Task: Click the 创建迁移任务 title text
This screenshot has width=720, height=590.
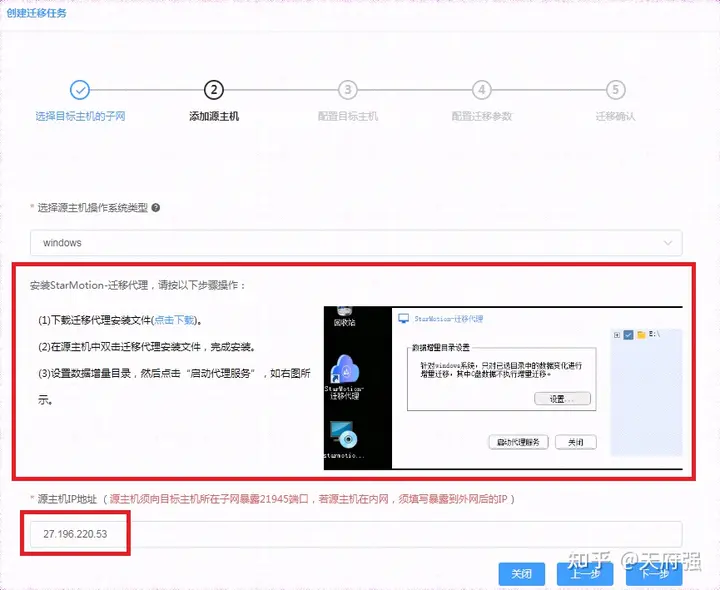Action: pos(37,13)
